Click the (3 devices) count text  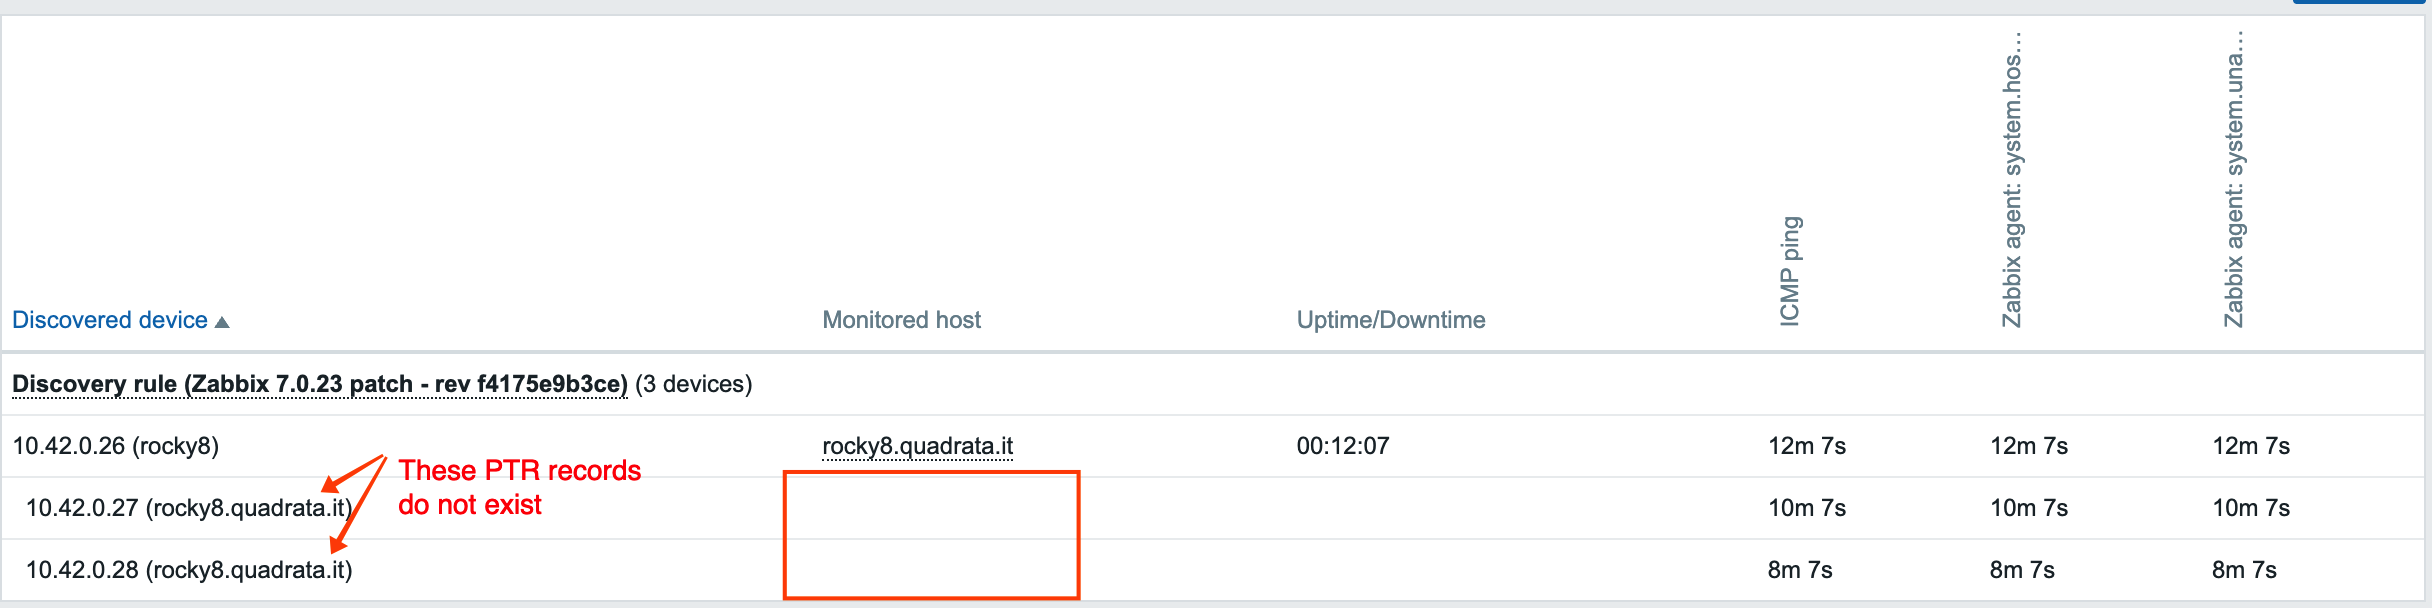694,384
